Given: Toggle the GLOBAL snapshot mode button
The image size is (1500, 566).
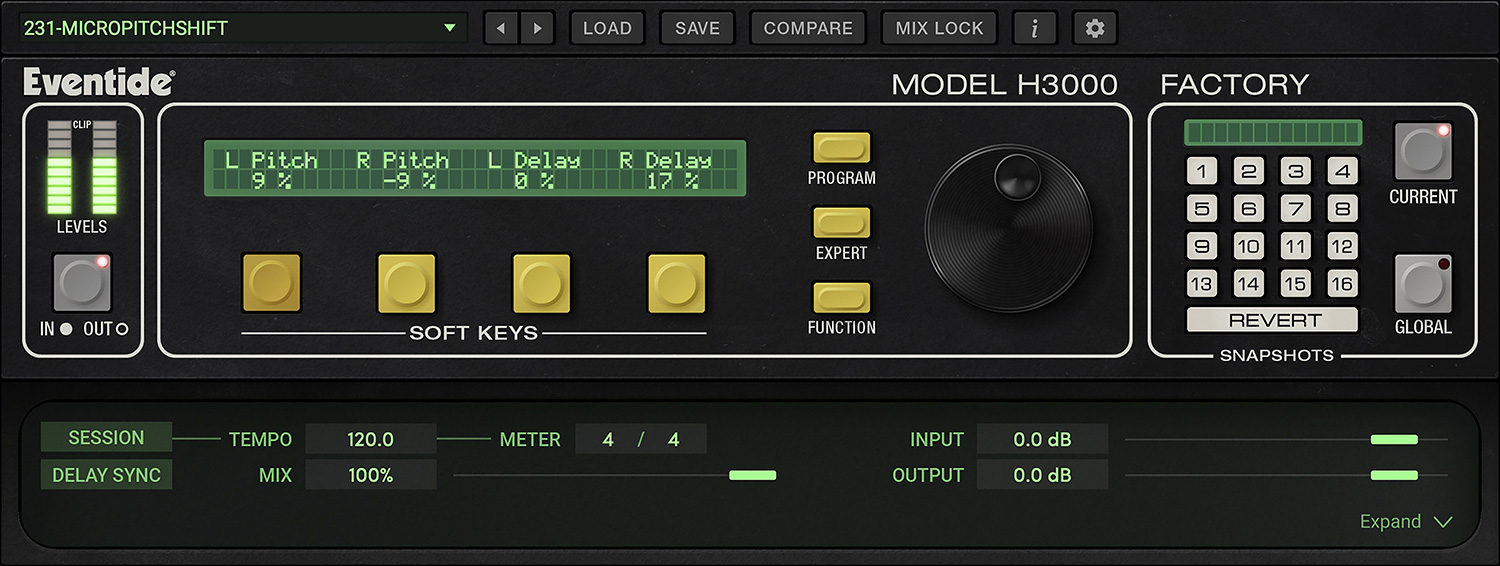Looking at the screenshot, I should point(1422,283).
